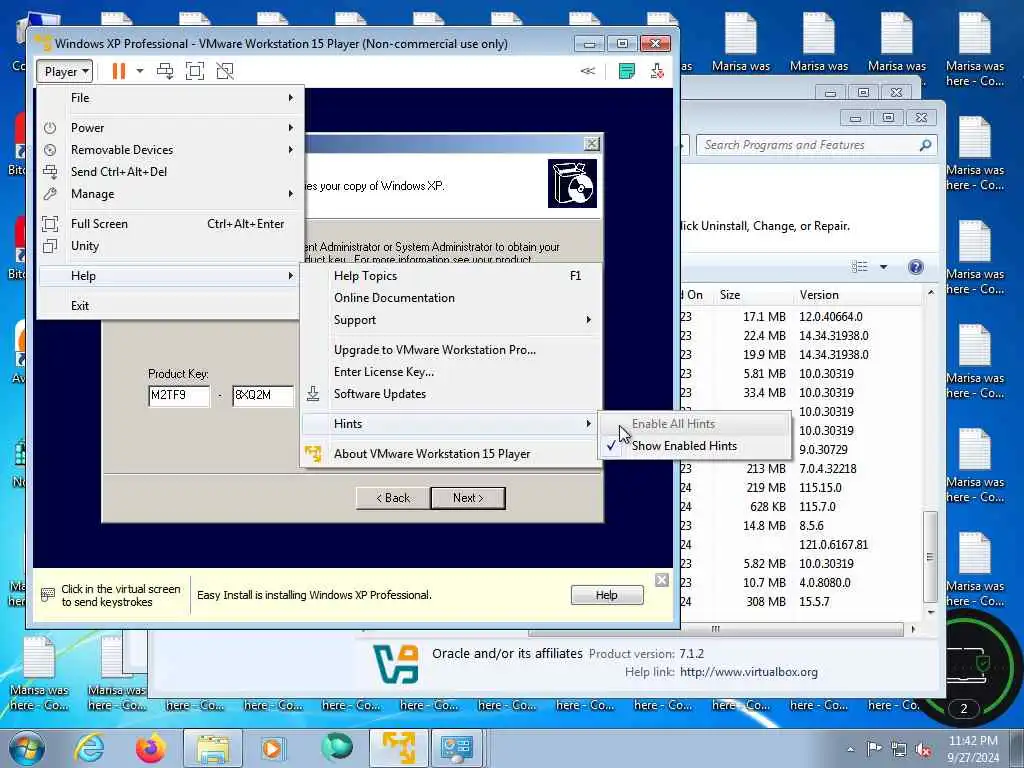Select Unity in the Player menu
The image size is (1024, 768).
pyautogui.click(x=171, y=246)
